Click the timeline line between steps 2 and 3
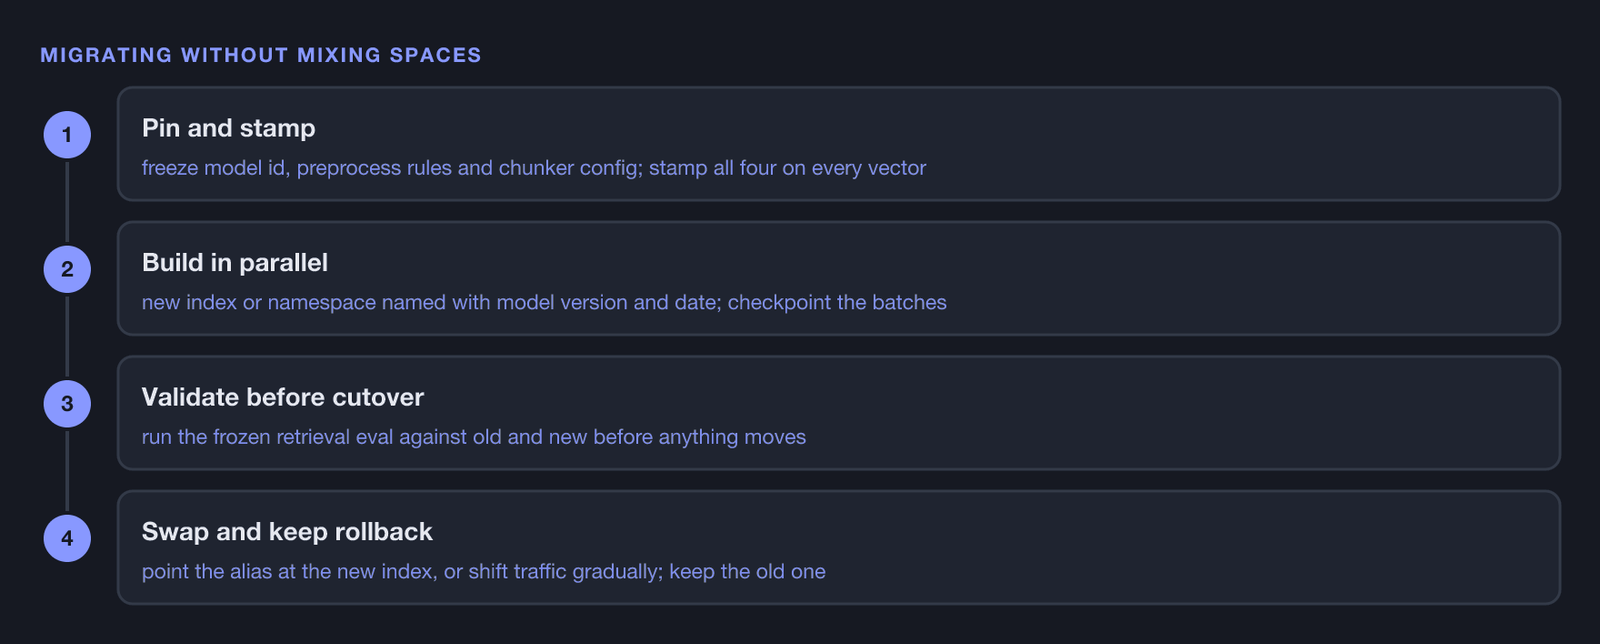 point(67,336)
